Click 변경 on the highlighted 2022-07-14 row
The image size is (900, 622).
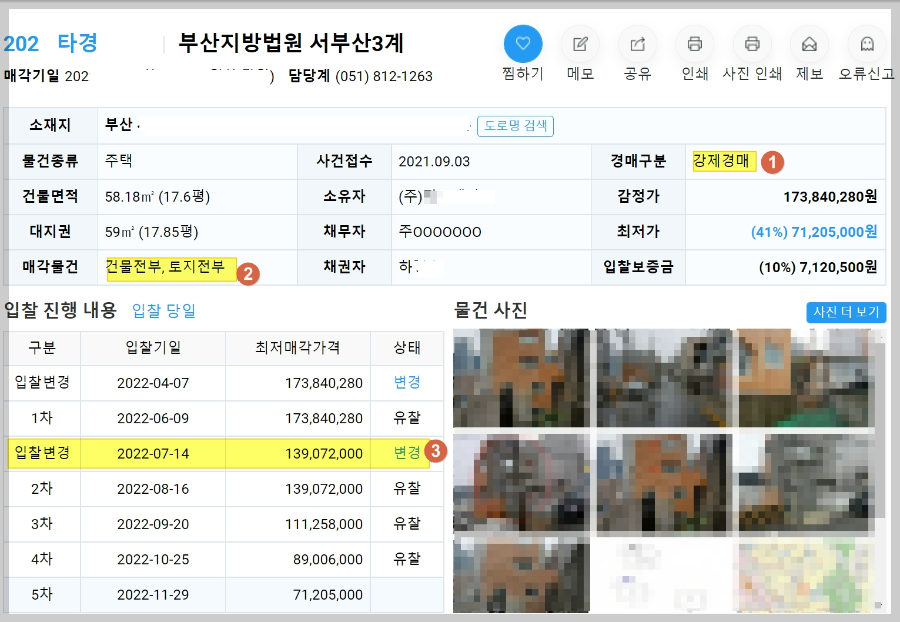406,453
